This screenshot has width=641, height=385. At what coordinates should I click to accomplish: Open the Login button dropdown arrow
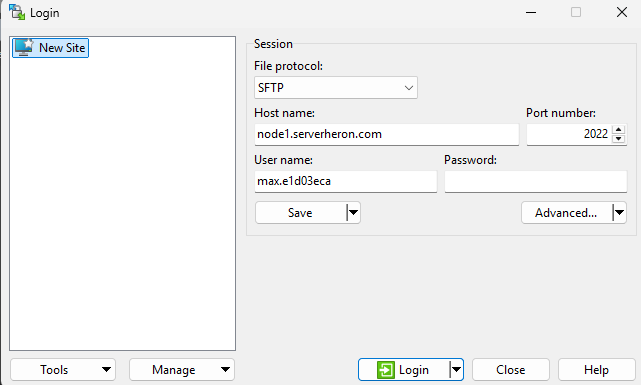456,370
